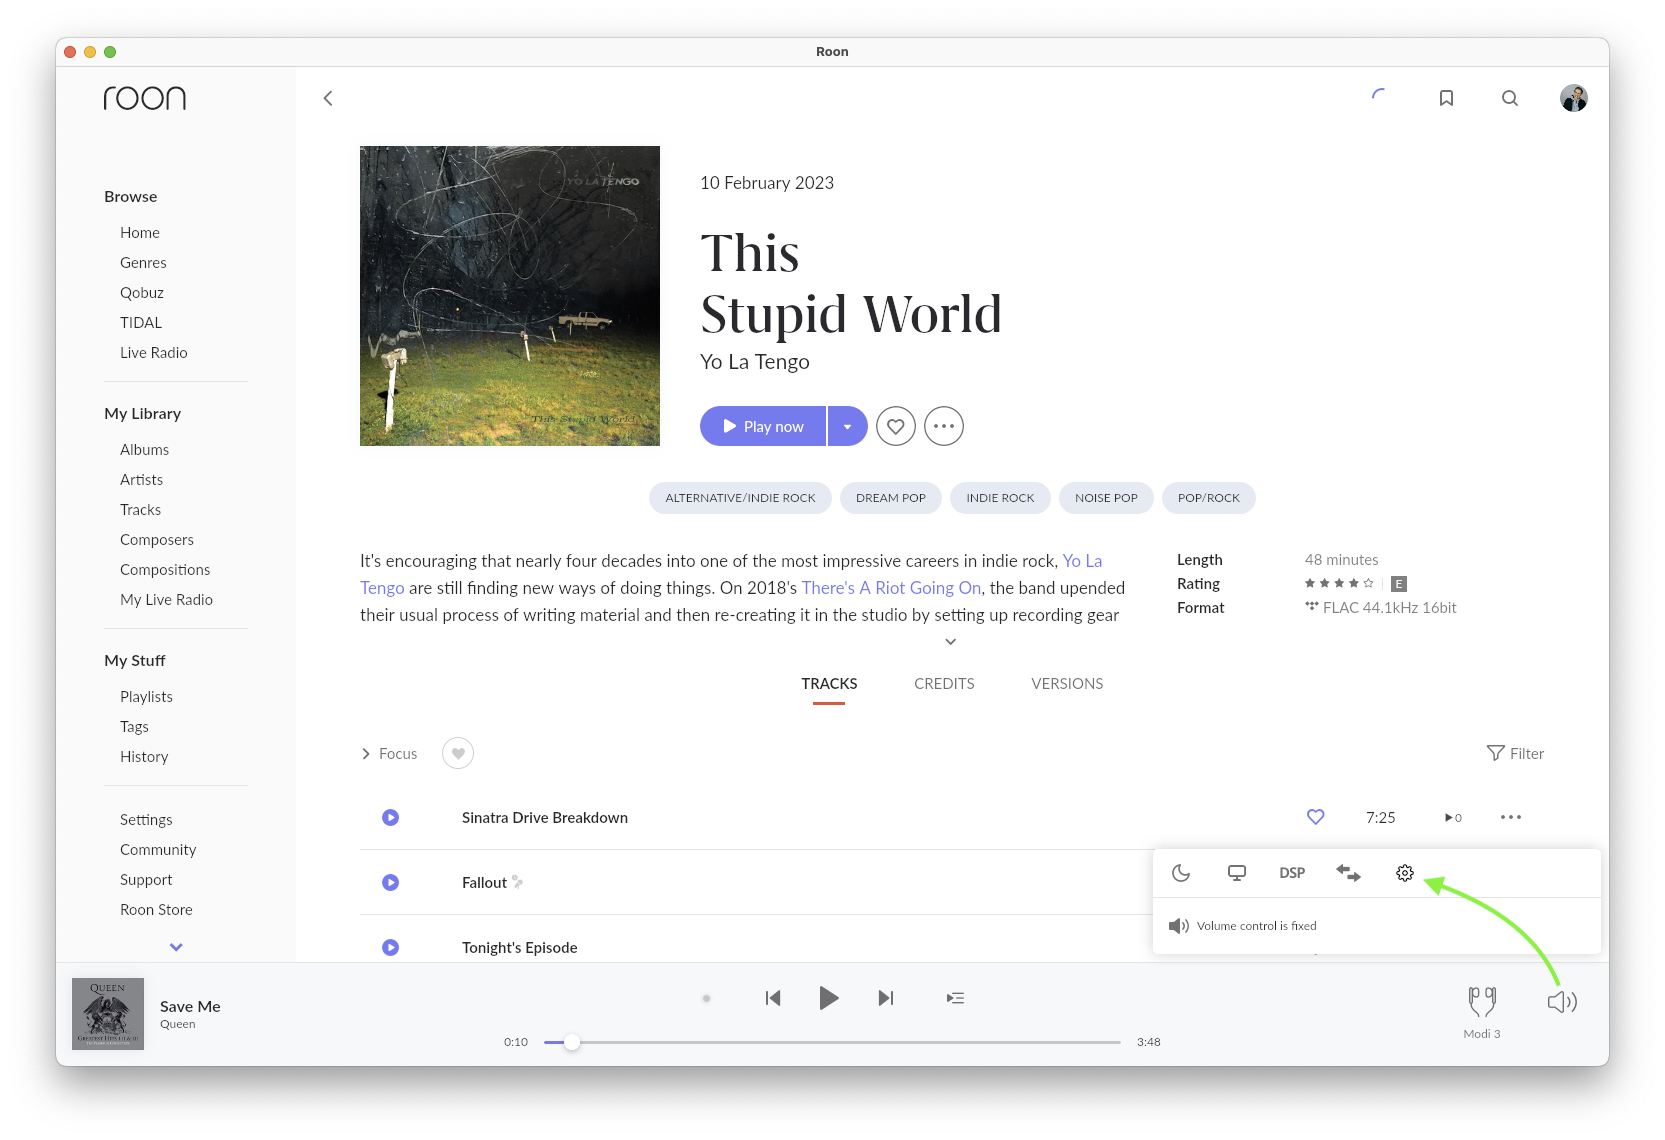Open device setup gear icon
Image resolution: width=1665 pixels, height=1140 pixels.
tap(1405, 873)
